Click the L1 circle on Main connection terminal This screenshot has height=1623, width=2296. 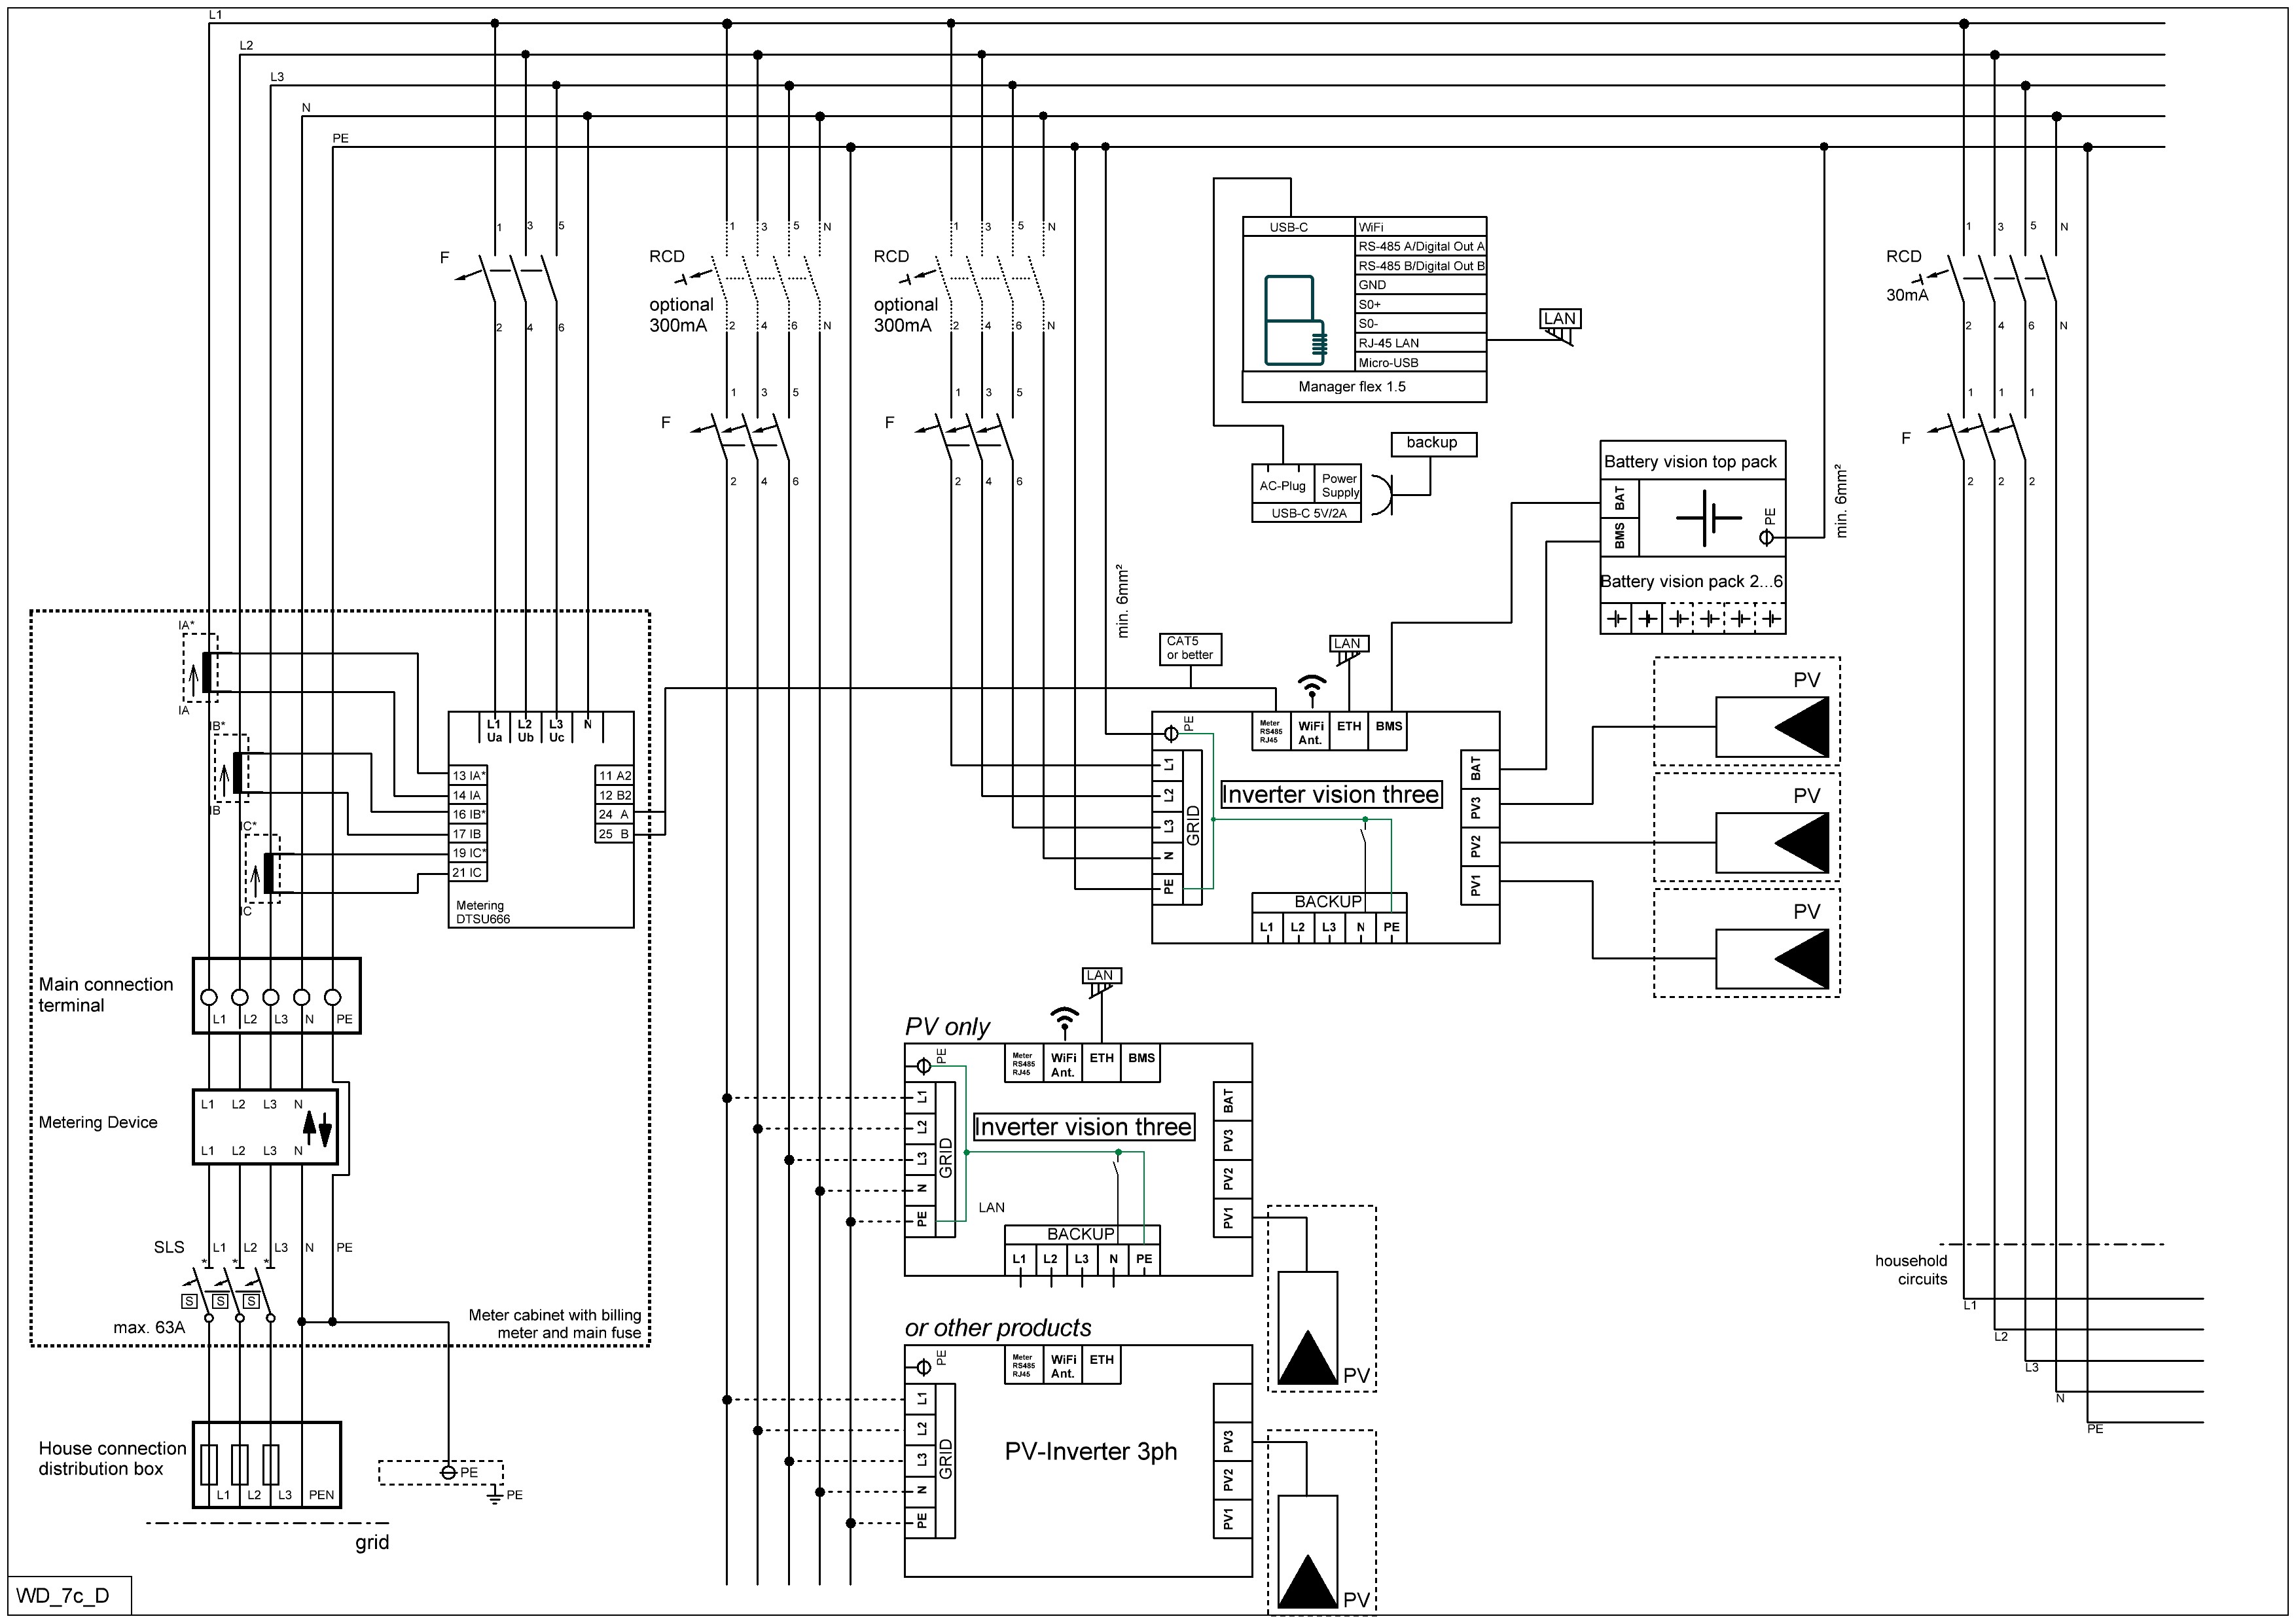tap(209, 997)
